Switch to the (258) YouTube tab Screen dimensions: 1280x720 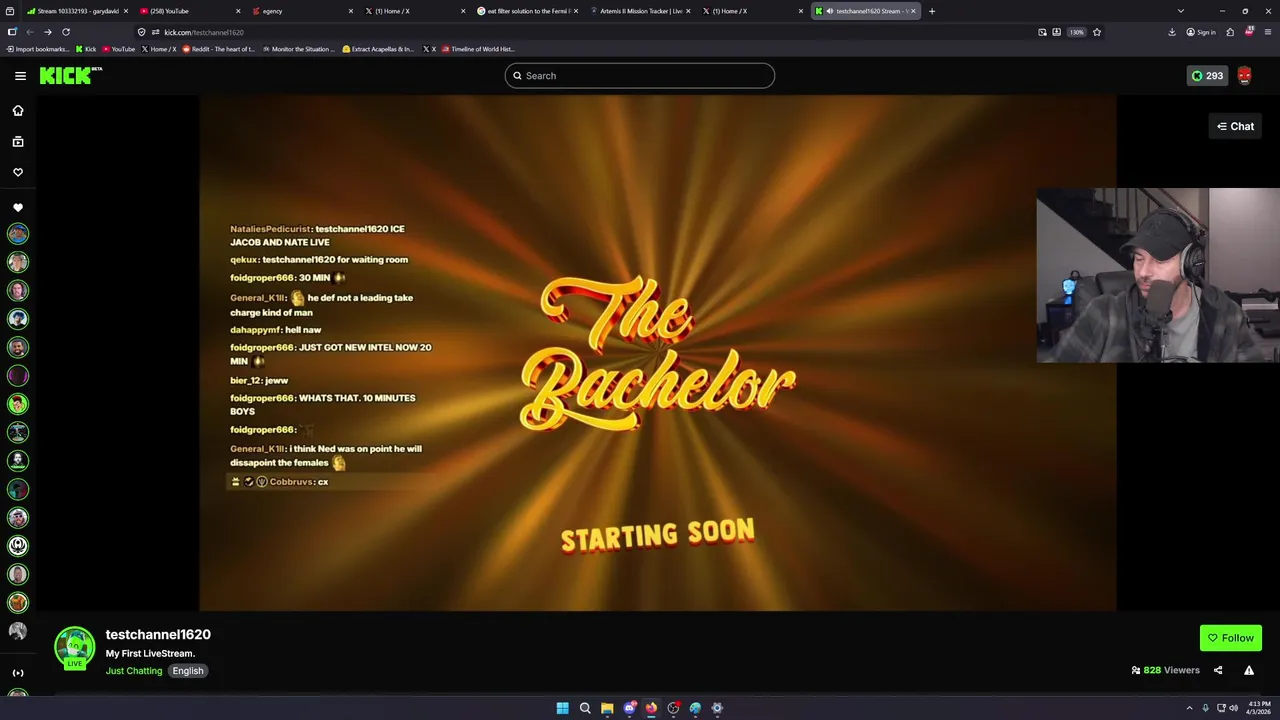click(x=190, y=11)
